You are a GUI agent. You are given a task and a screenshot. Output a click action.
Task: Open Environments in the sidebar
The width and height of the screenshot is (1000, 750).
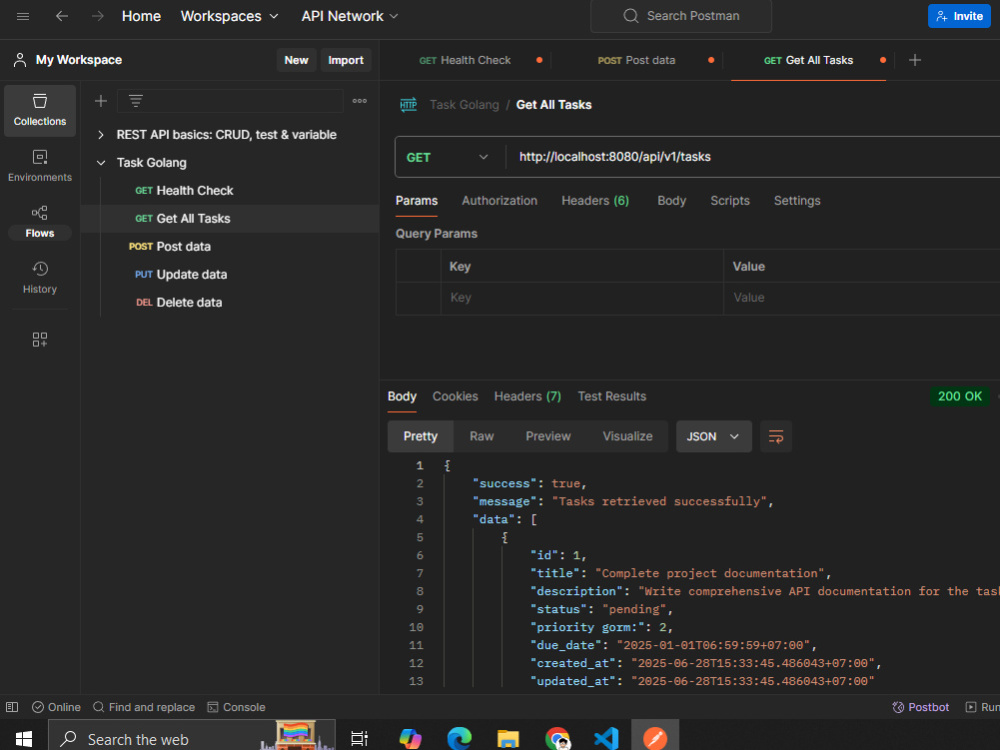pos(40,166)
